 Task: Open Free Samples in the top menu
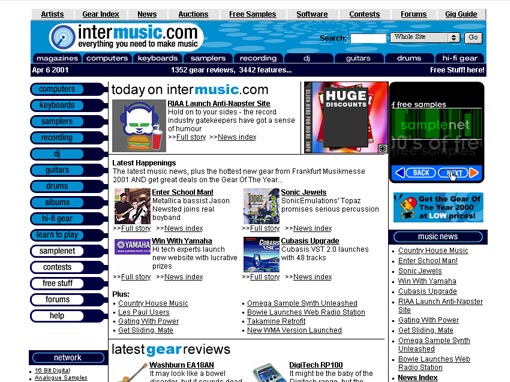[x=253, y=14]
